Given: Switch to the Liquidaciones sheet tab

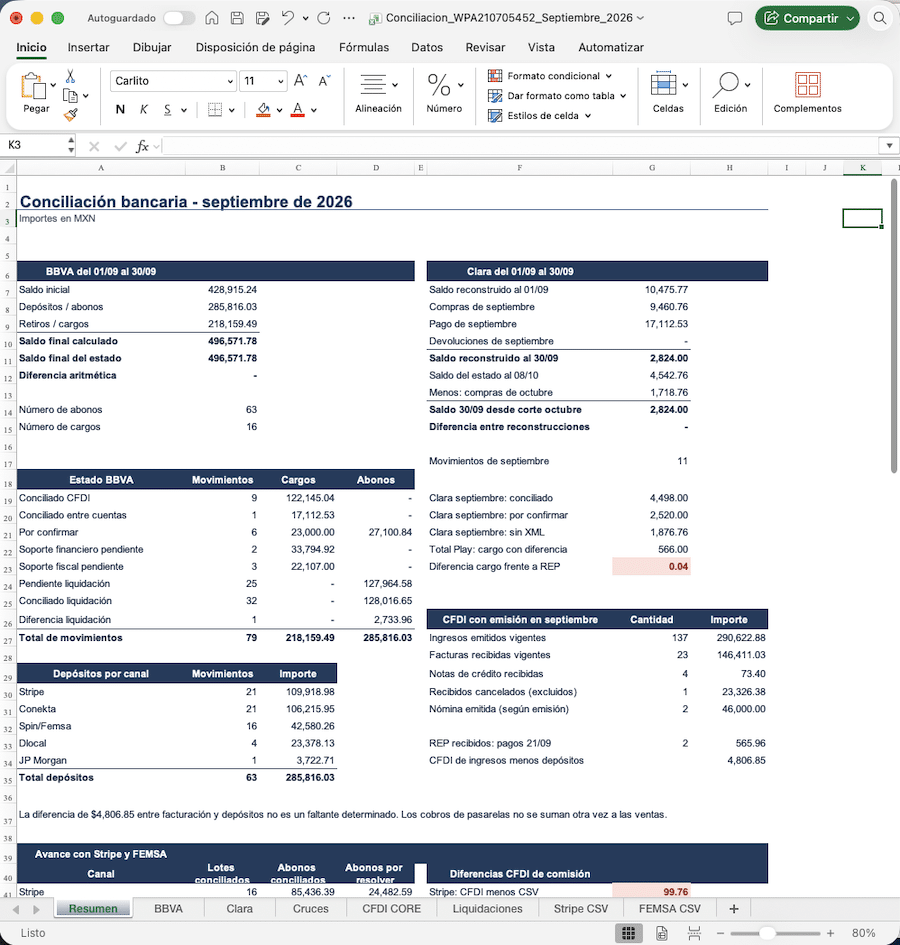Looking at the screenshot, I should coord(487,909).
